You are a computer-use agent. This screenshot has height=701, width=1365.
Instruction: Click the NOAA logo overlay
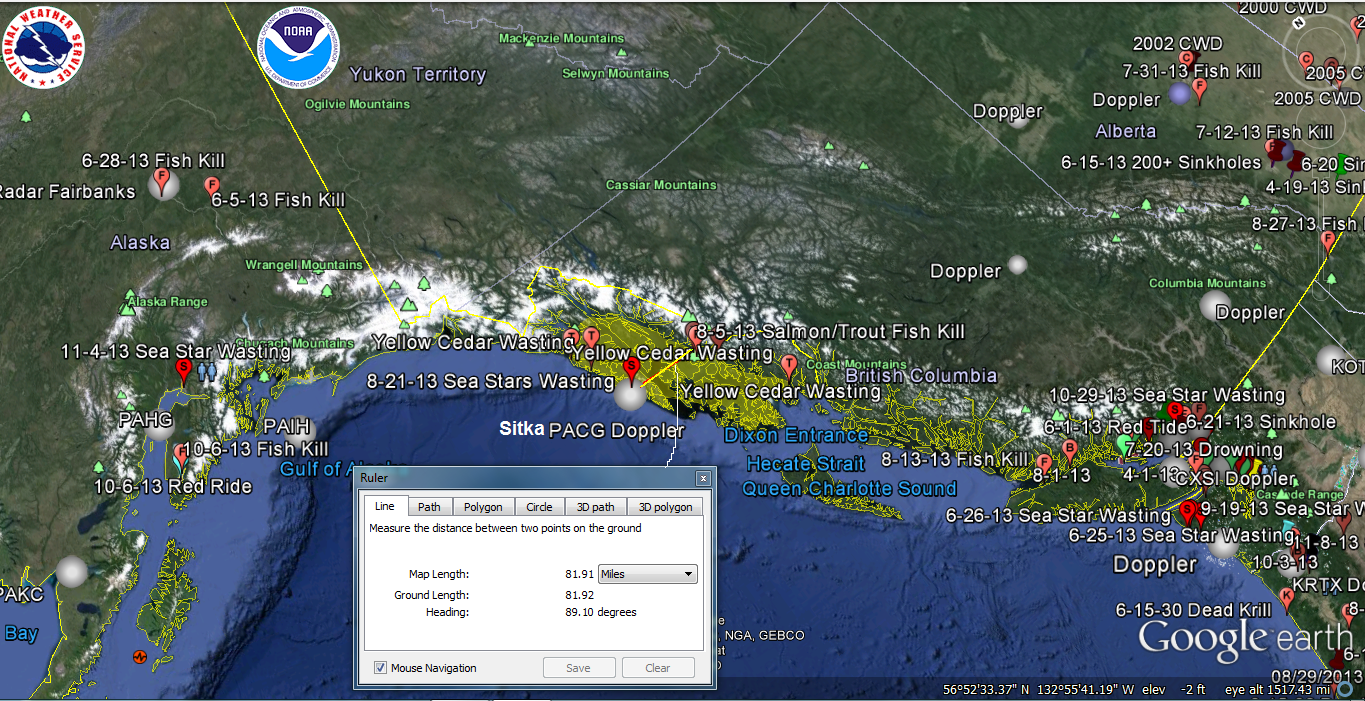click(300, 49)
